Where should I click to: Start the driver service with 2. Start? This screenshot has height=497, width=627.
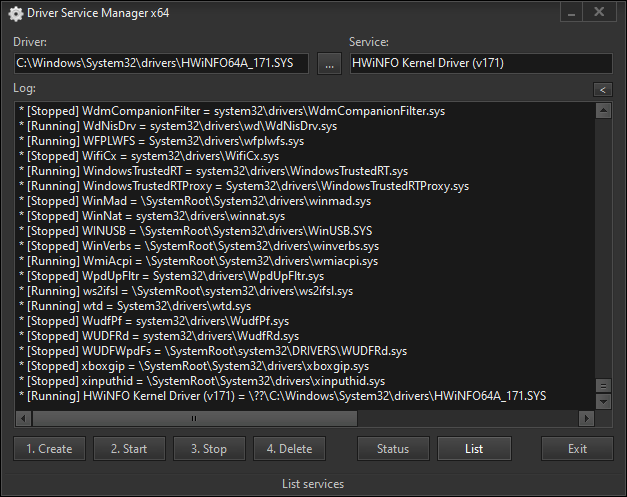point(129,449)
